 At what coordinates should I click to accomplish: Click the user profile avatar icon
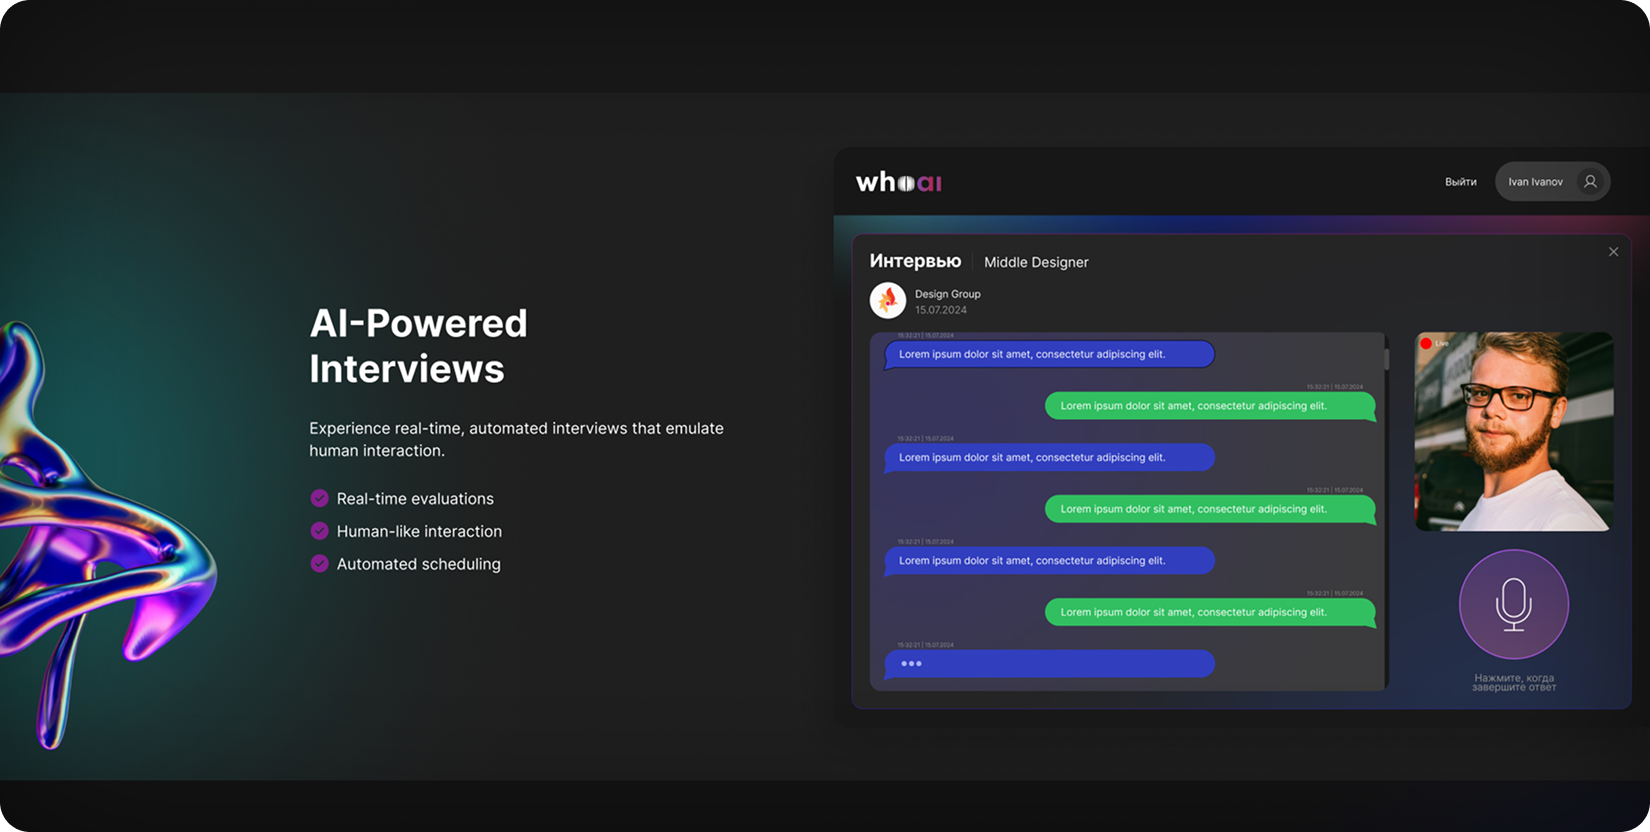[1590, 182]
